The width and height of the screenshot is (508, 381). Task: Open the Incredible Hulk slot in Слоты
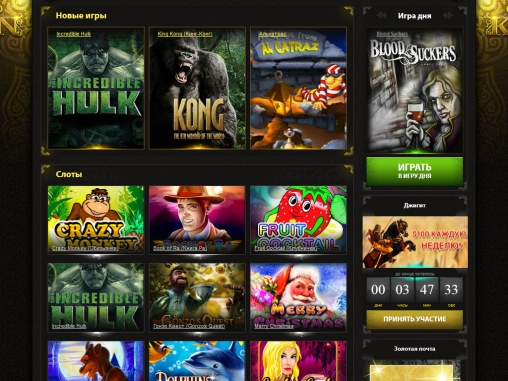click(96, 297)
